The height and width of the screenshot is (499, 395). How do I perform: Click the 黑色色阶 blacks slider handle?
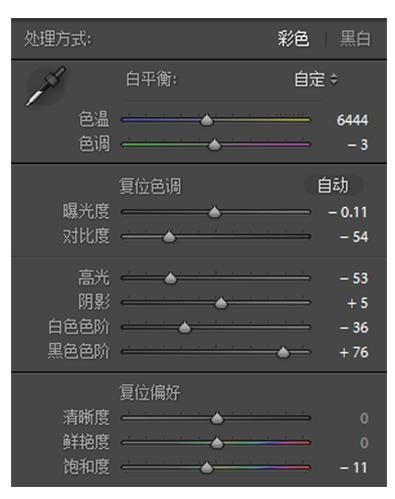point(283,352)
